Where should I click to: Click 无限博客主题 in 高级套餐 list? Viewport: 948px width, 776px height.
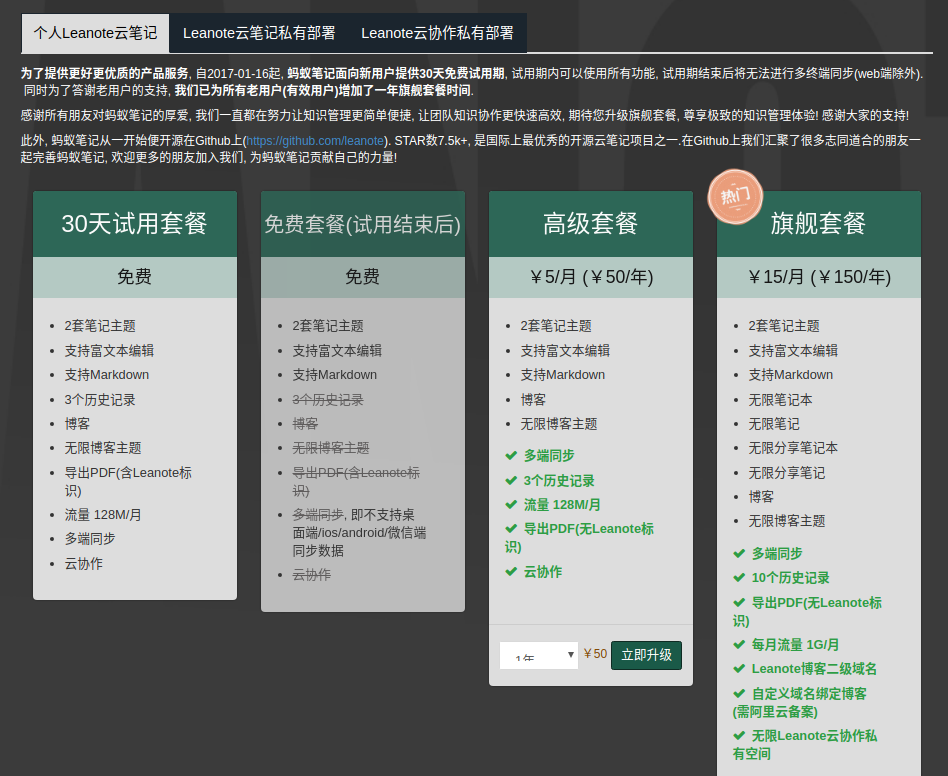559,424
